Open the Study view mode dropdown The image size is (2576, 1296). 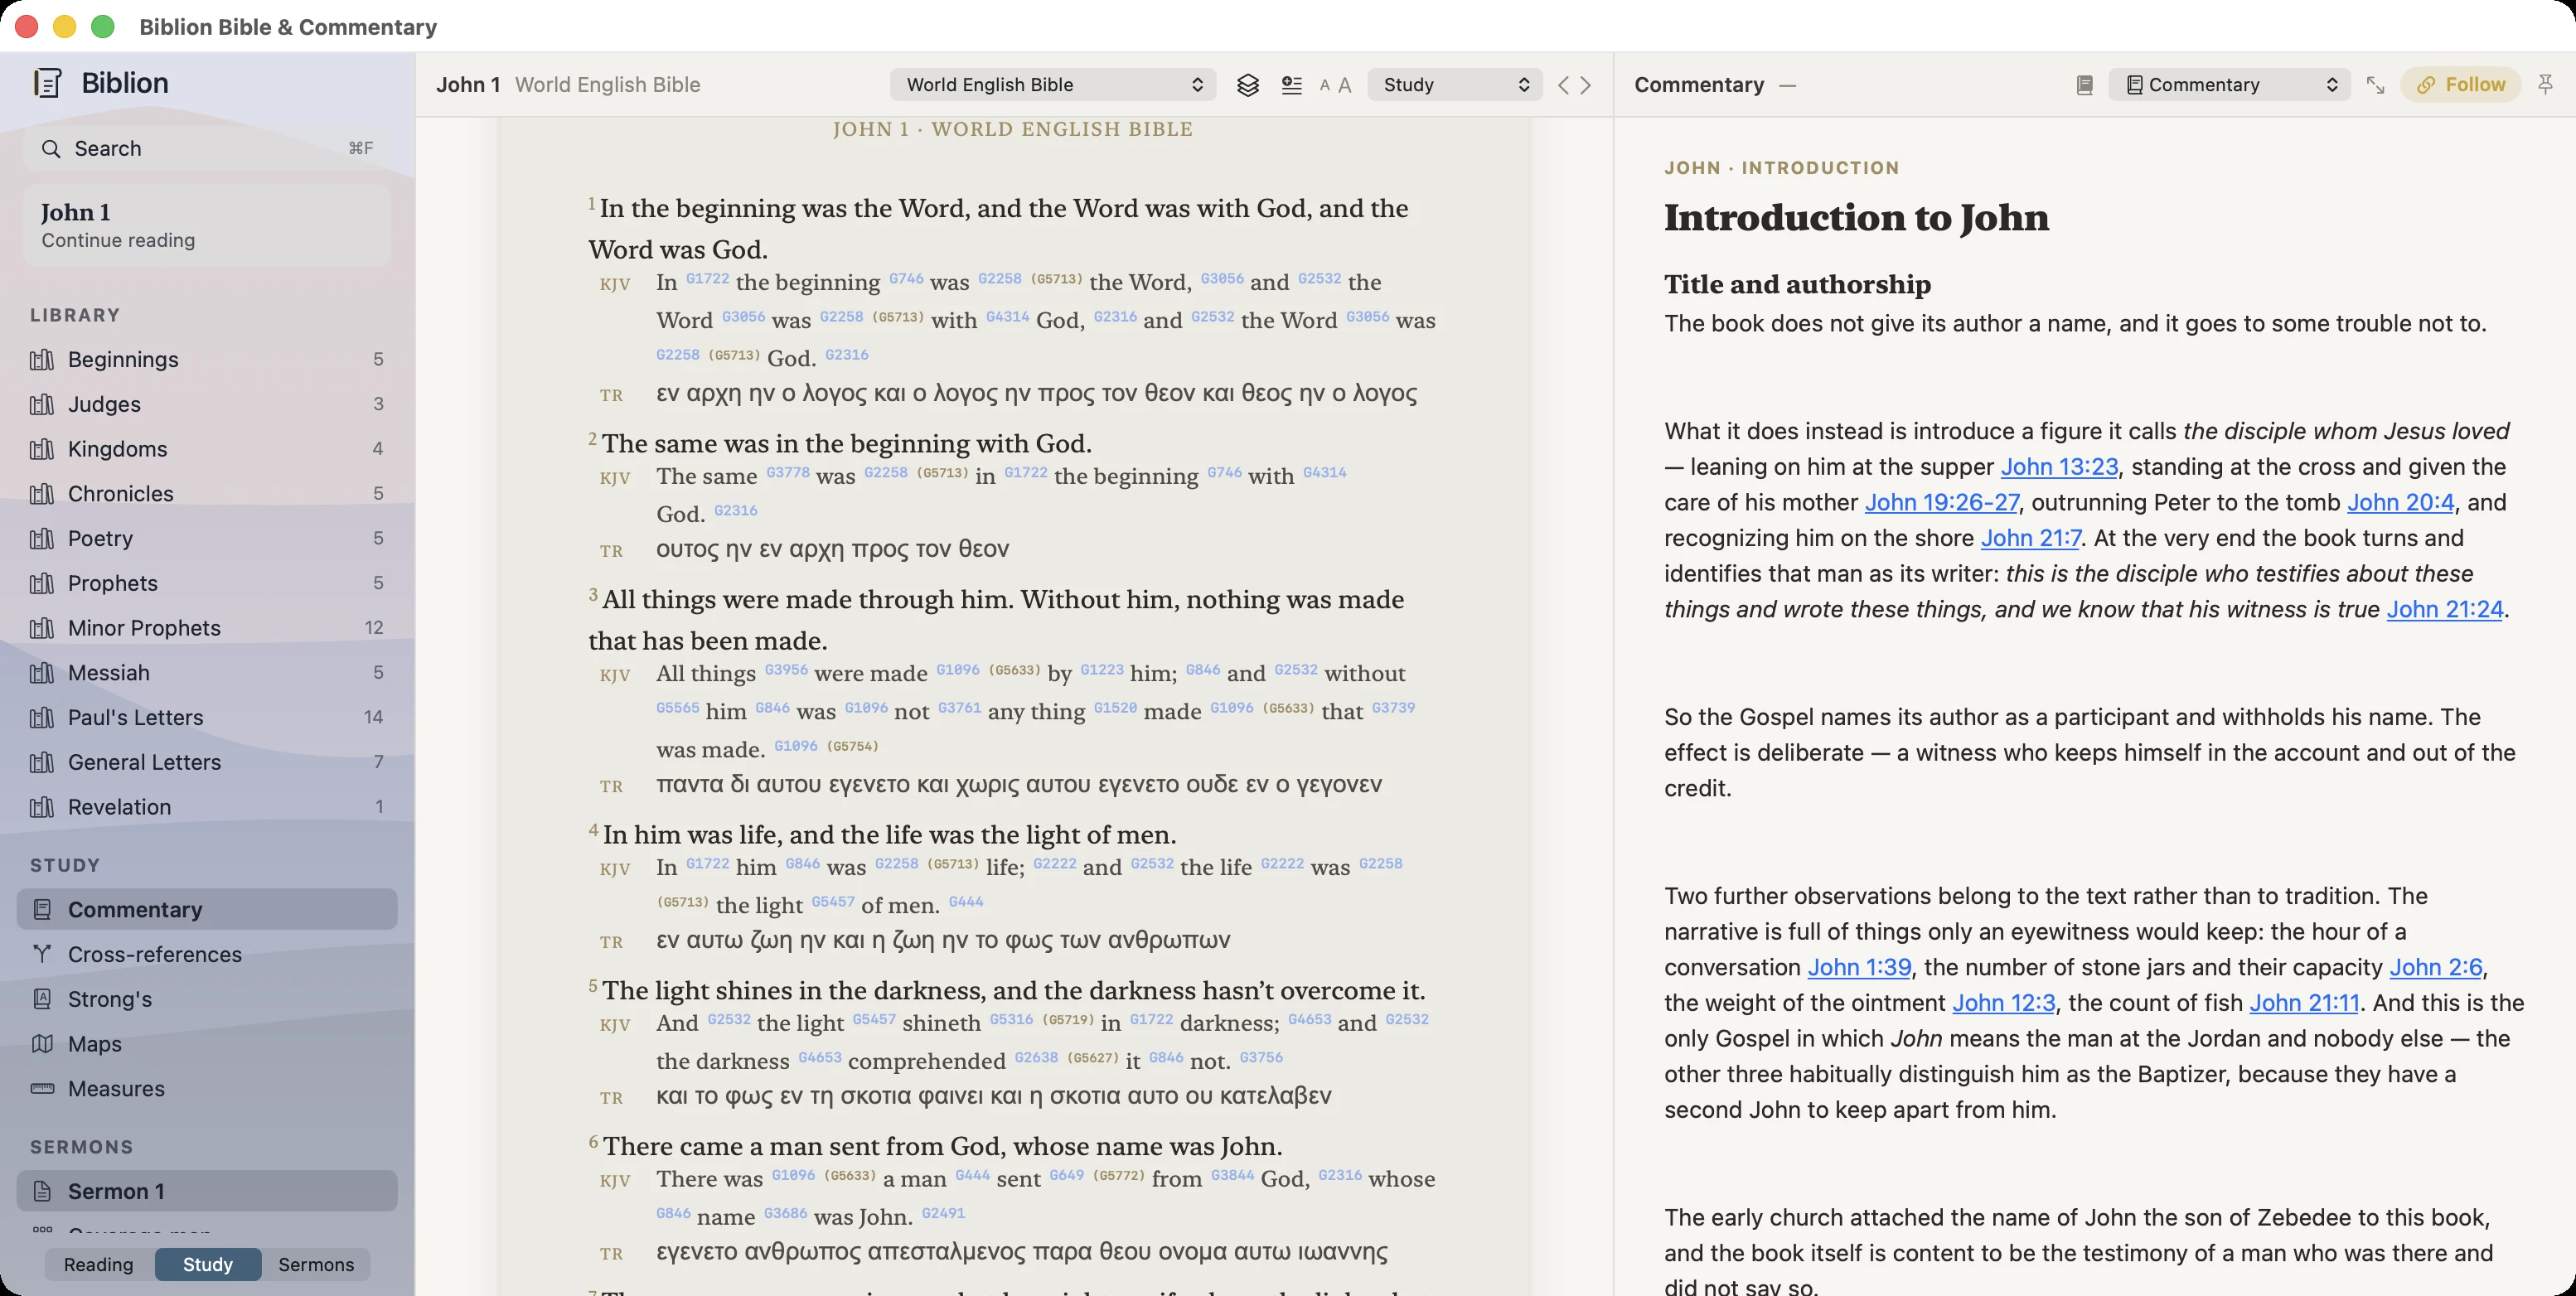(1455, 85)
